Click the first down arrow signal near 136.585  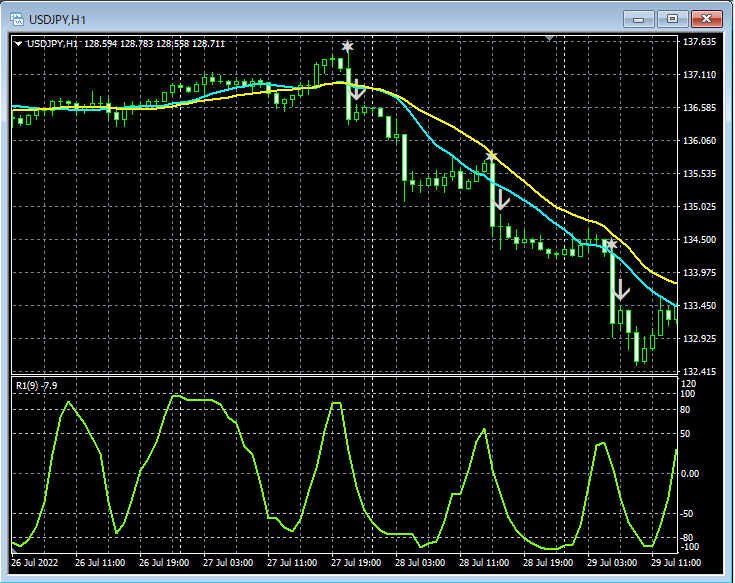[357, 90]
